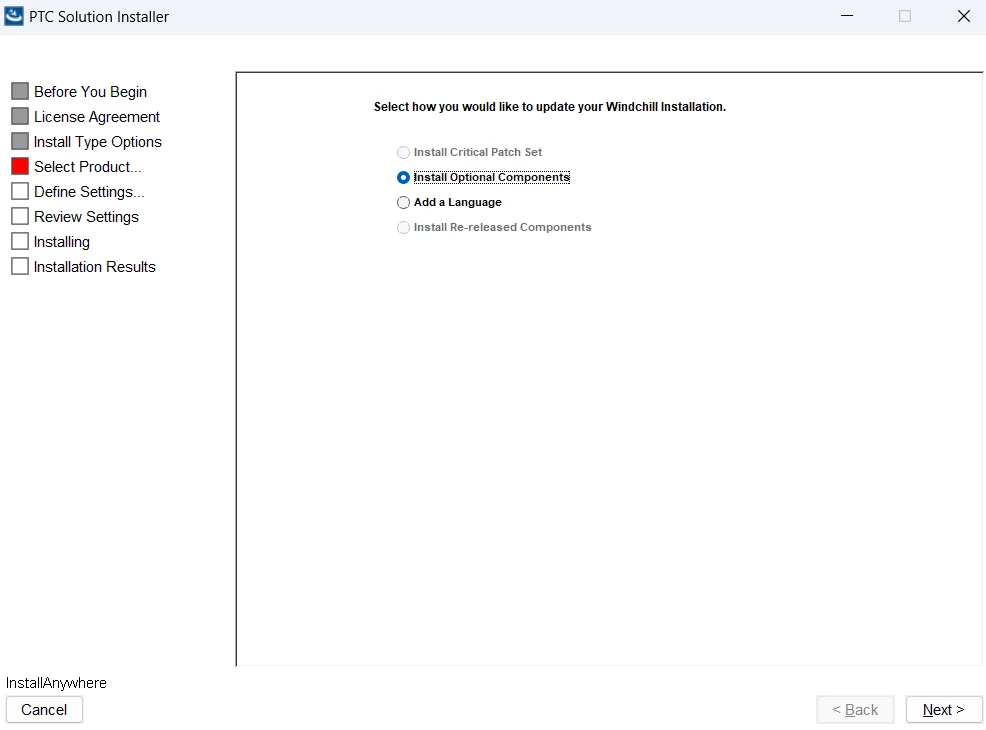This screenshot has height=730, width=986.
Task: Click the 'Review Settings' step label
Action: [86, 217]
